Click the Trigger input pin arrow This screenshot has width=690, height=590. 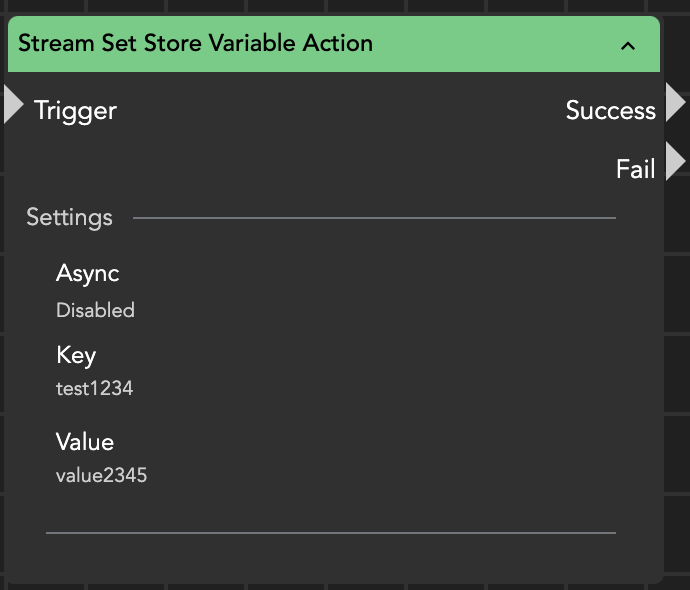[x=13, y=104]
